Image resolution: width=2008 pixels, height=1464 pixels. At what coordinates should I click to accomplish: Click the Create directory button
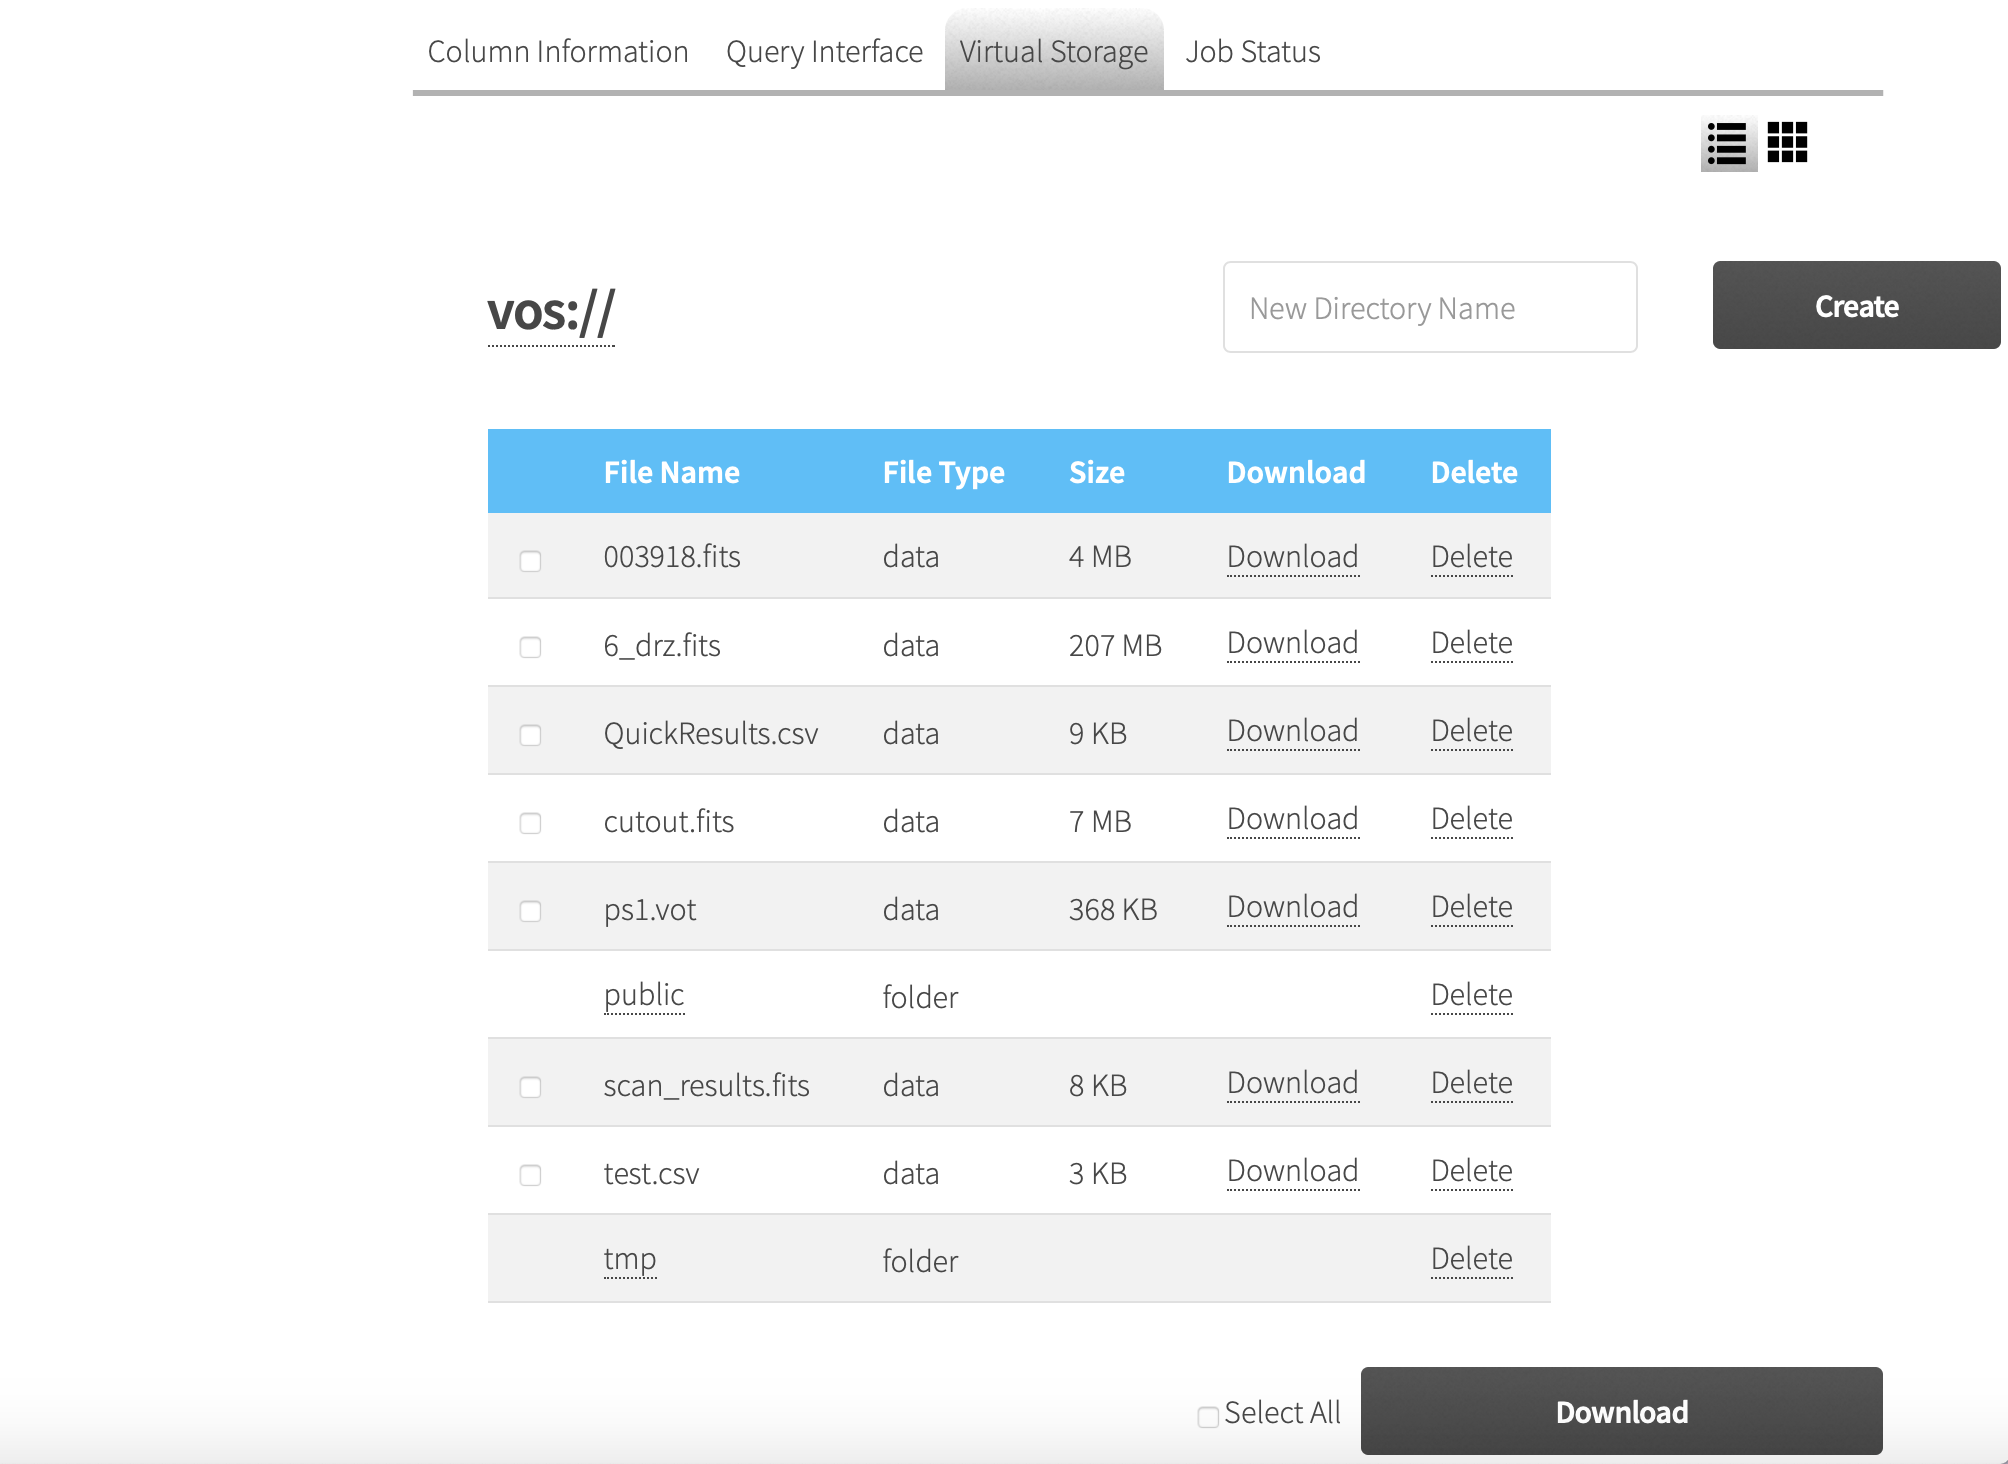[1856, 305]
